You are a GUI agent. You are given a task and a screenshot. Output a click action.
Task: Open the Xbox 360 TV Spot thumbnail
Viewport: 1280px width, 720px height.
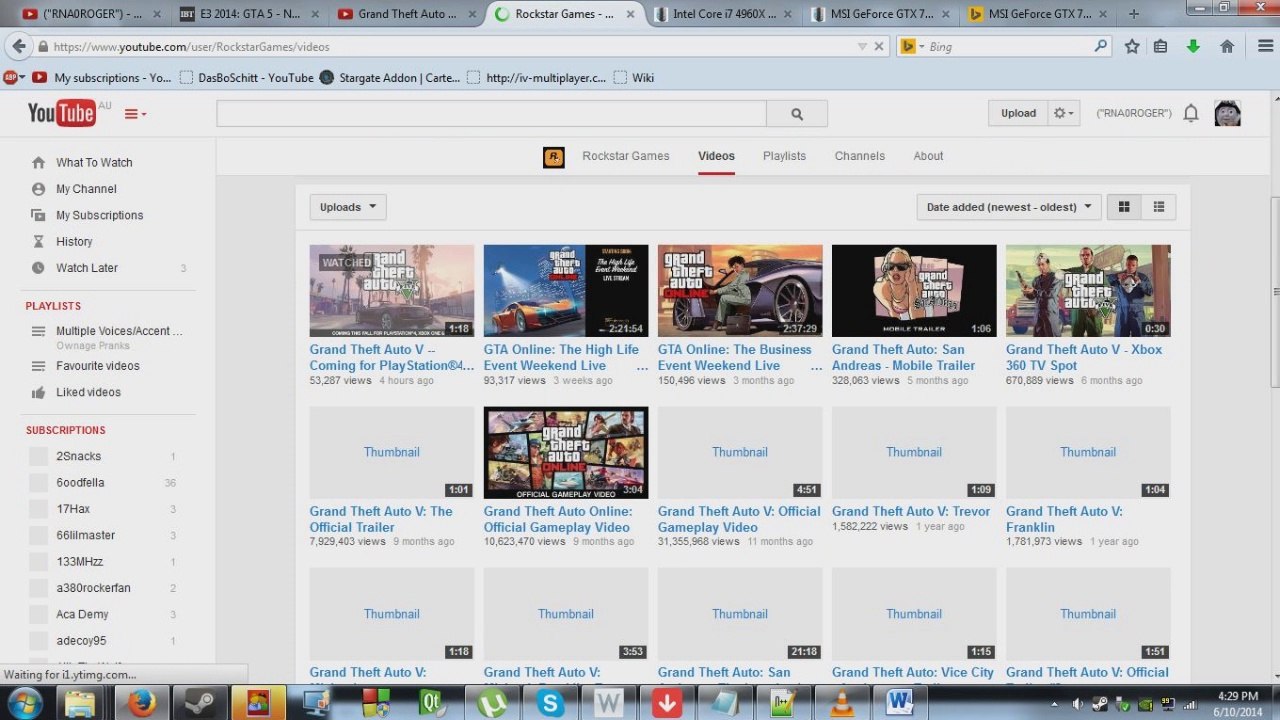(x=1088, y=291)
